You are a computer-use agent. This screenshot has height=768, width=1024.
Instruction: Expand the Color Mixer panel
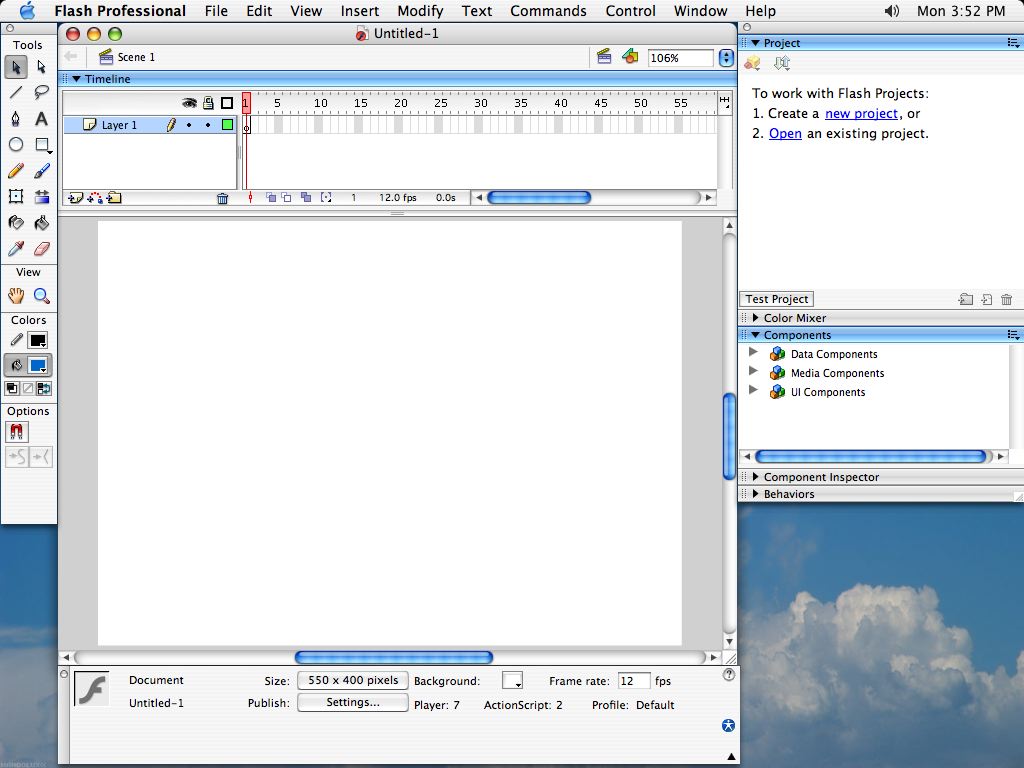pos(756,318)
